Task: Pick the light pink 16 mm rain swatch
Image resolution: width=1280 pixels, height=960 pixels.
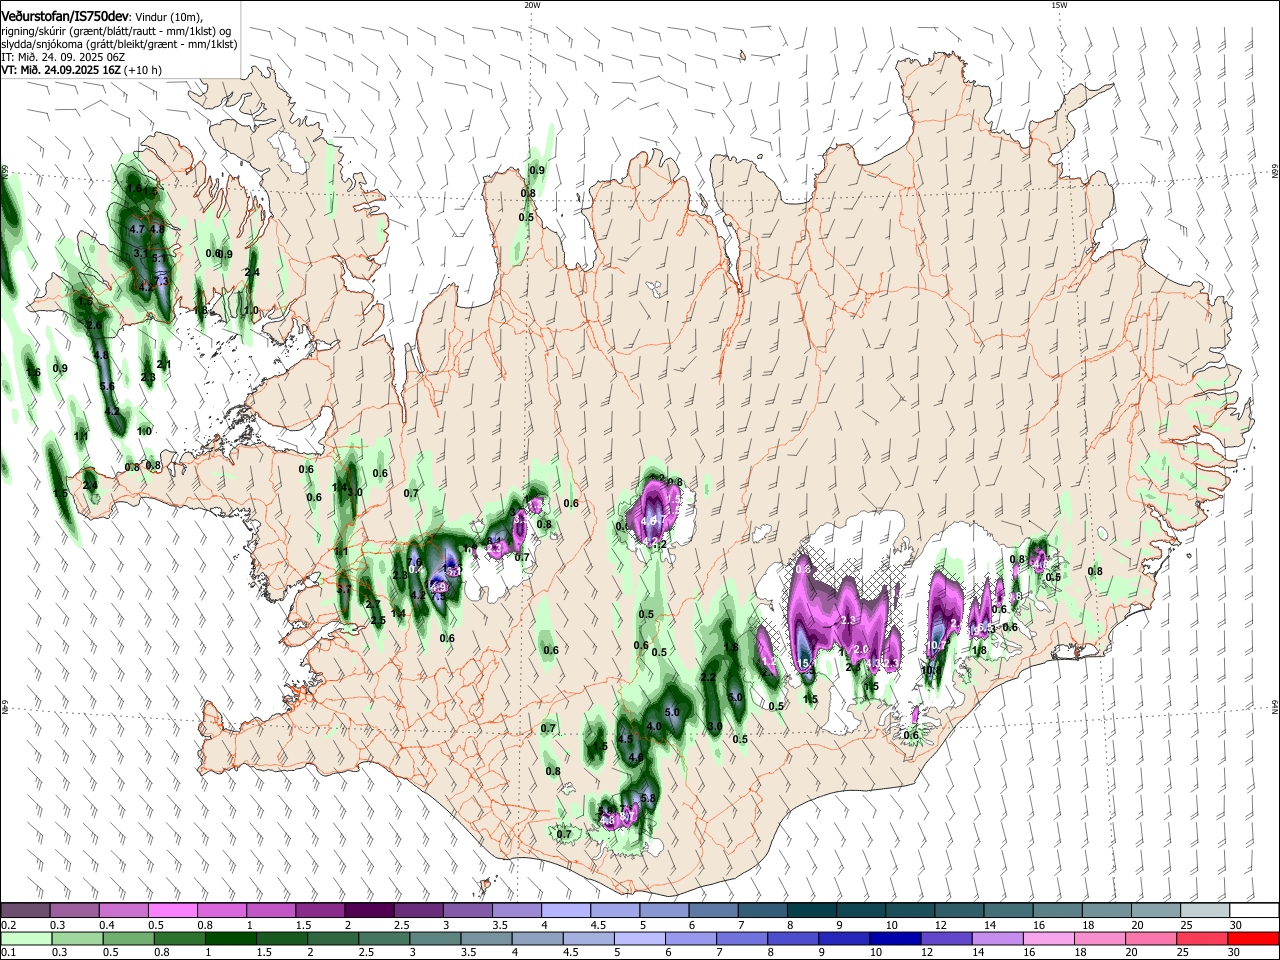Action: click(x=1048, y=938)
